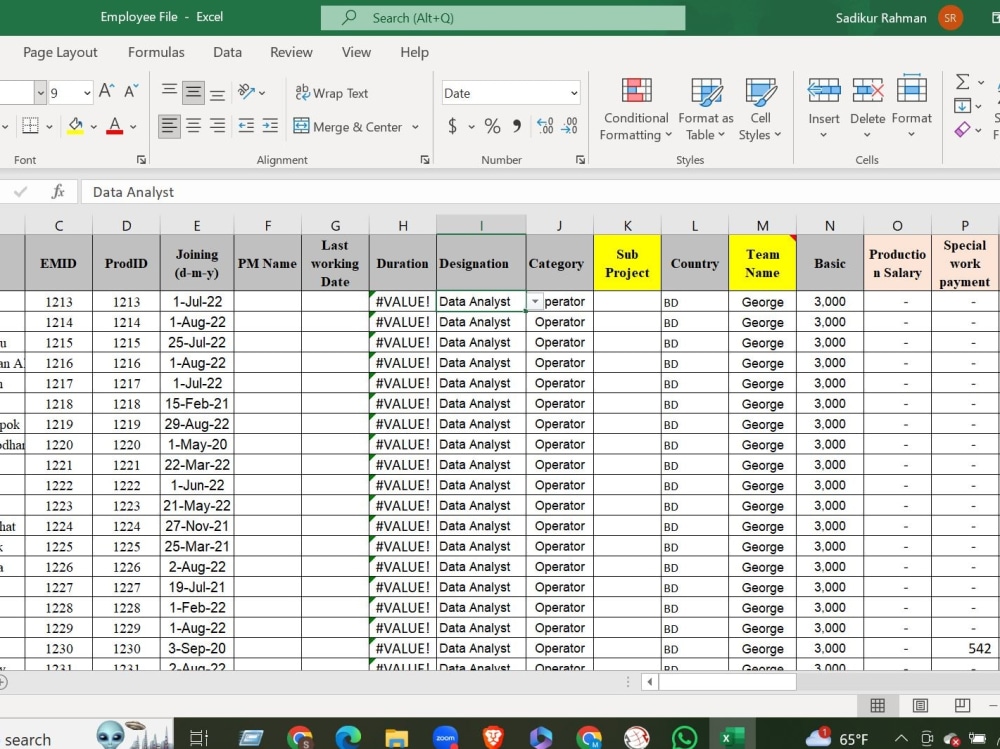
Task: Click the Insert cells icon
Action: pyautogui.click(x=823, y=91)
